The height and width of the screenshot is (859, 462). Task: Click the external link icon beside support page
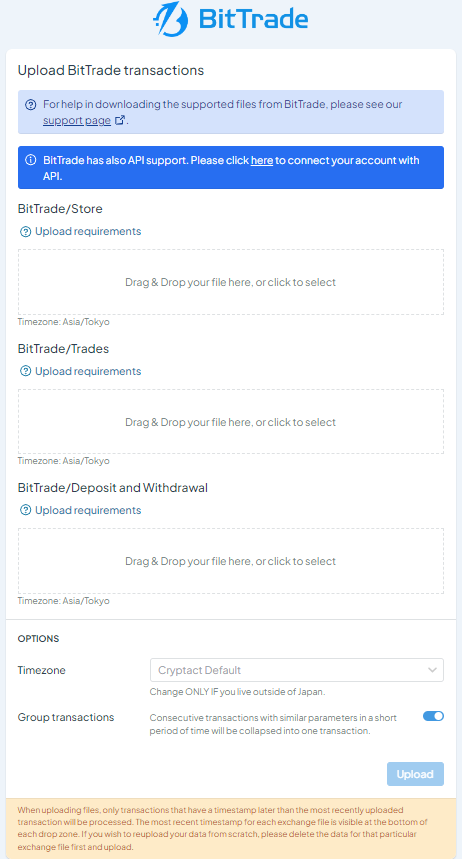tap(120, 120)
